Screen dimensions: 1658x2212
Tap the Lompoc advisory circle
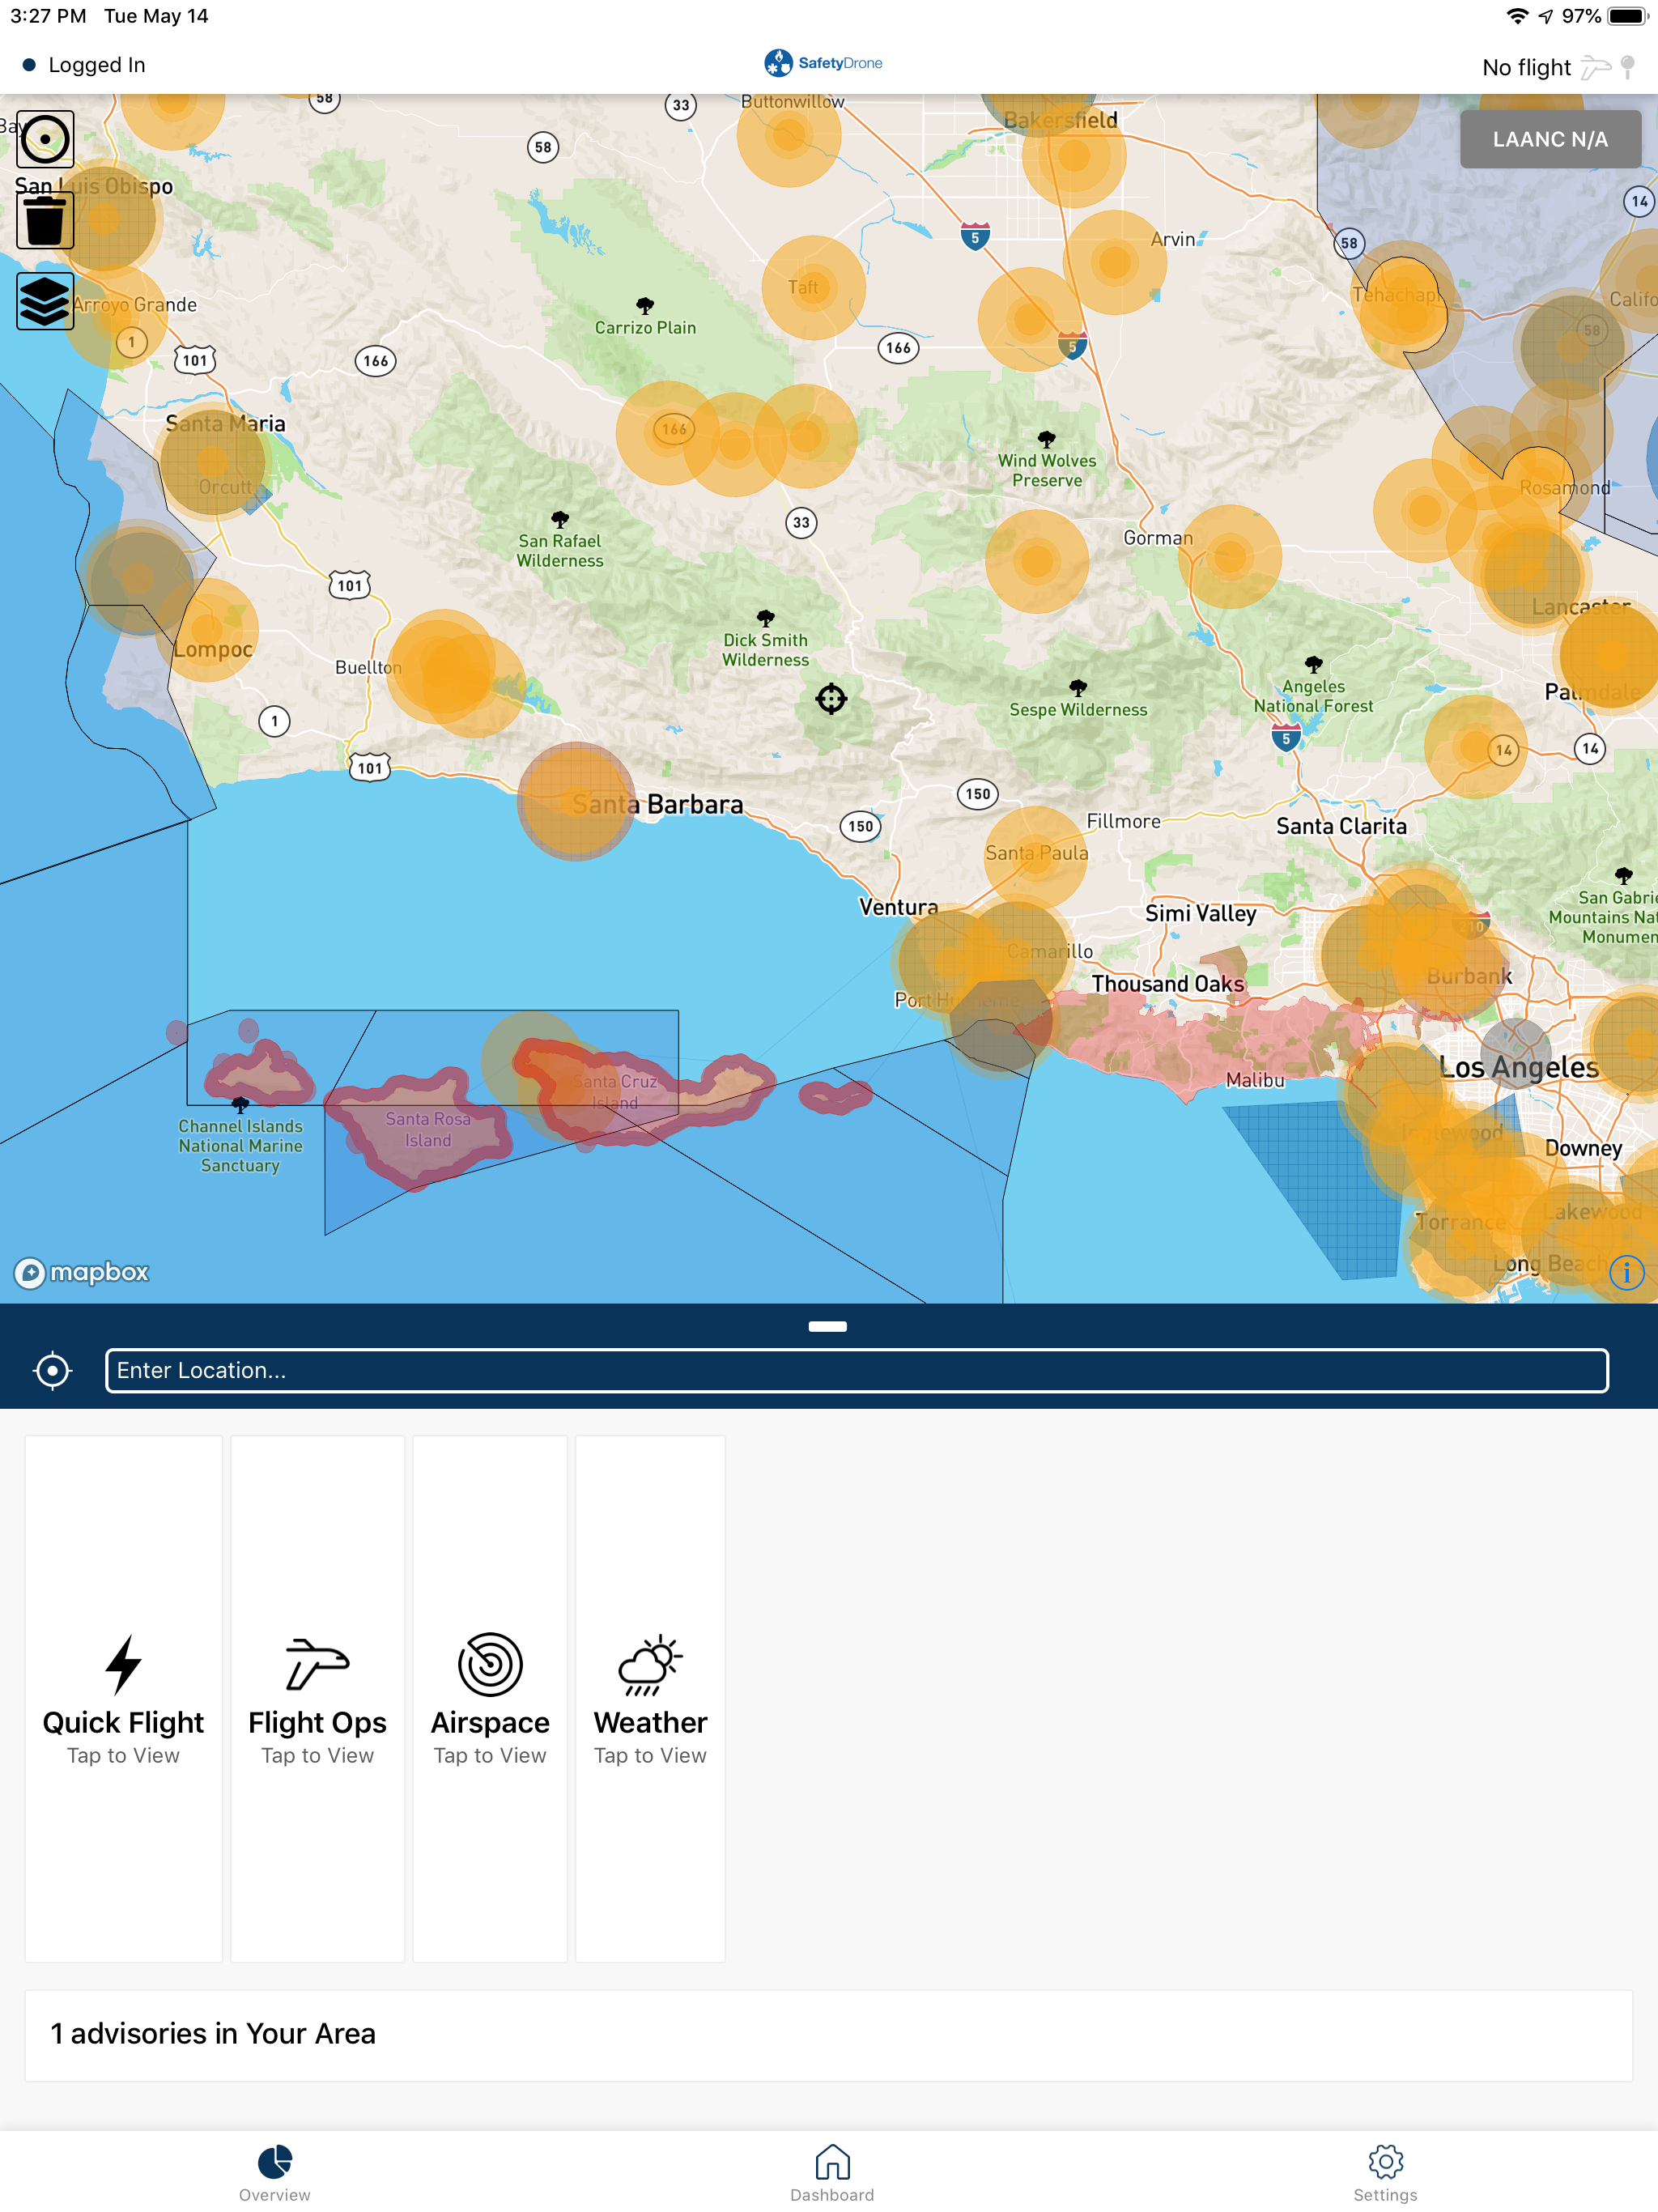(x=207, y=630)
